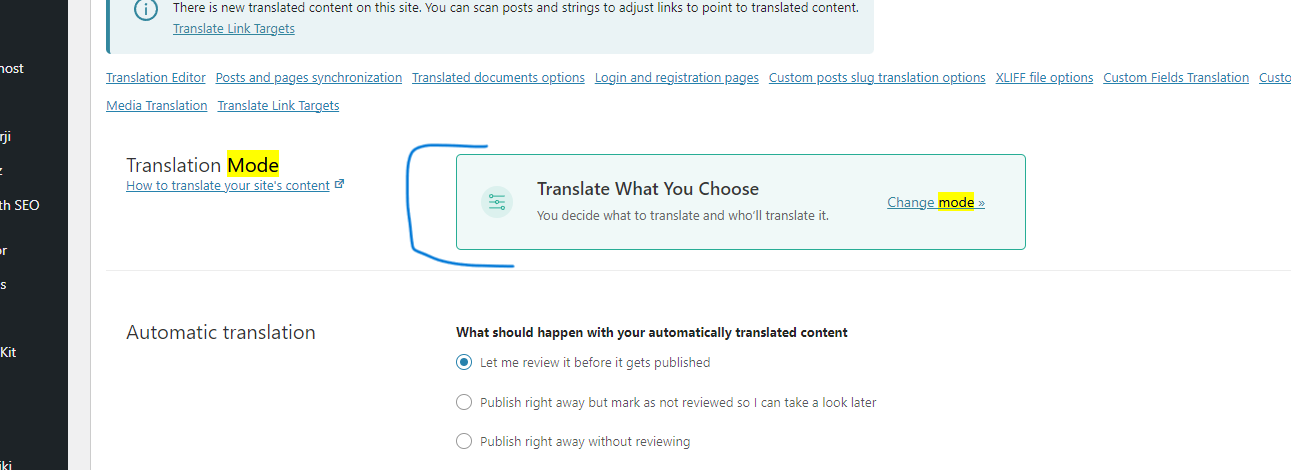
Task: Click the info icon in the notice banner
Action: pos(146,10)
